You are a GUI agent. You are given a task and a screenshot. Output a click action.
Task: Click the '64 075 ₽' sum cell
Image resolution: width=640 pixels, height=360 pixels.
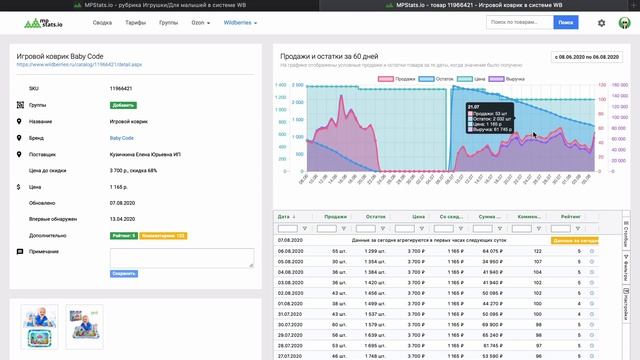point(492,251)
